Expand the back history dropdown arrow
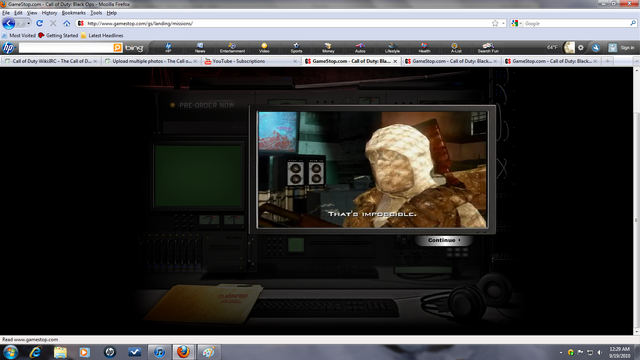This screenshot has width=640, height=360. (28, 23)
